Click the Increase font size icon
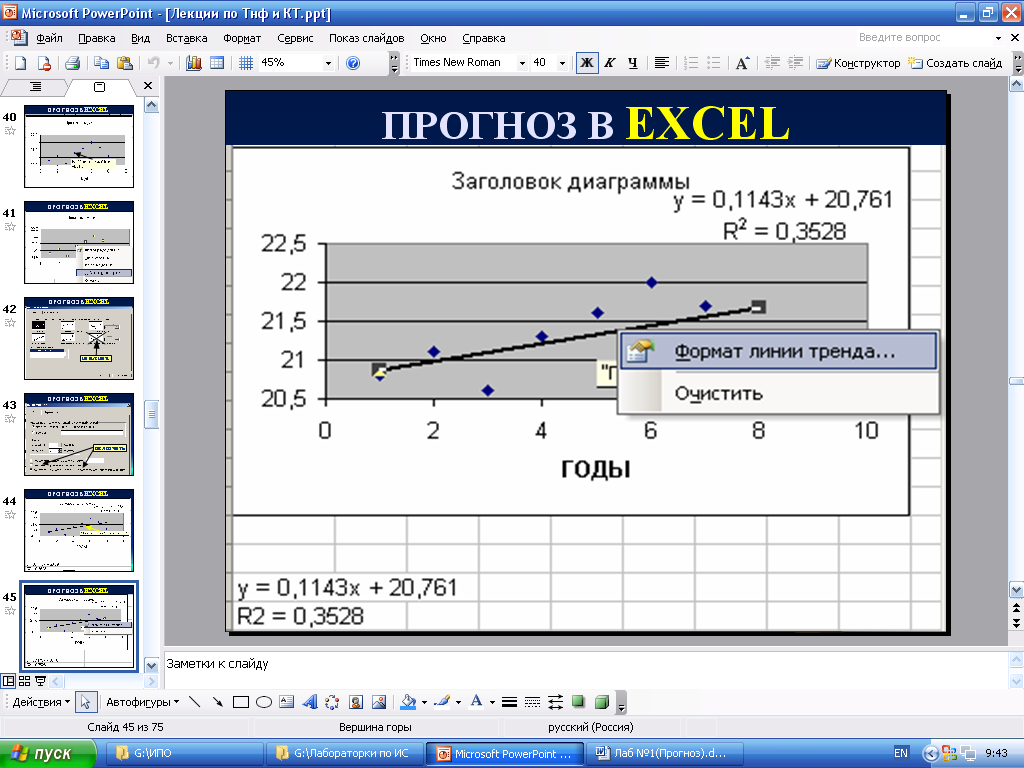This screenshot has height=768, width=1024. click(x=743, y=63)
